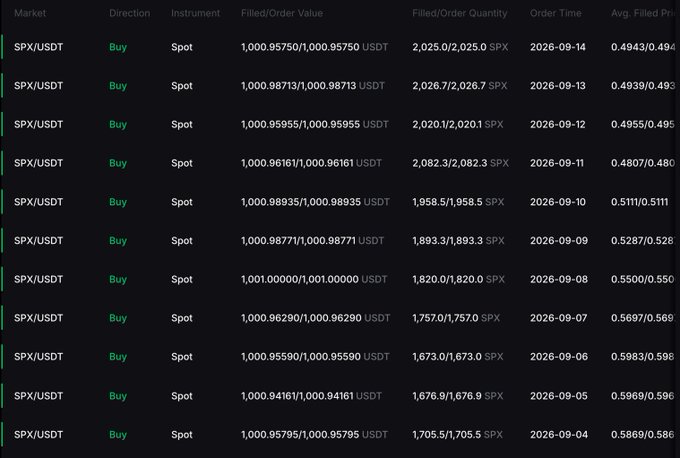Select the Direction column header
Viewport: 680px width, 458px height.
[129, 13]
